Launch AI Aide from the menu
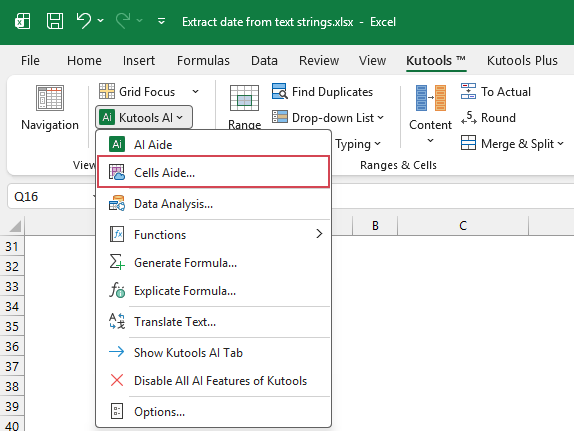The width and height of the screenshot is (574, 431). (x=213, y=145)
